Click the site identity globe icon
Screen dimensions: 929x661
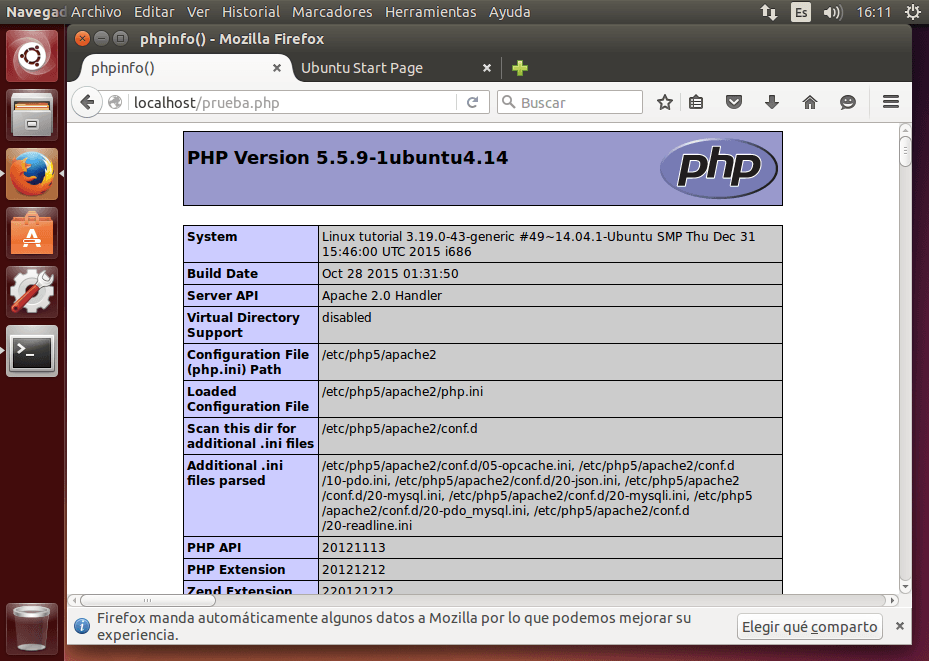pyautogui.click(x=116, y=102)
